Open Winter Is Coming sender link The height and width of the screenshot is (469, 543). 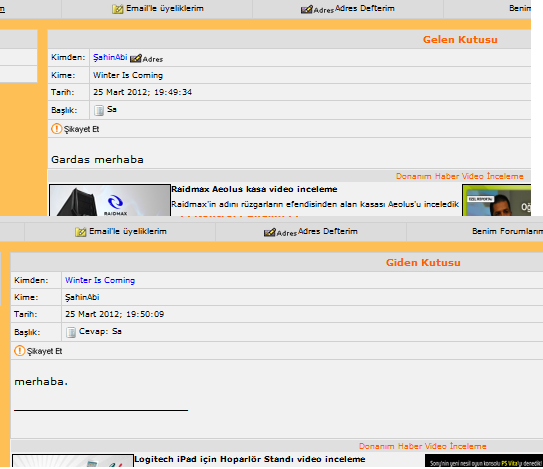100,280
